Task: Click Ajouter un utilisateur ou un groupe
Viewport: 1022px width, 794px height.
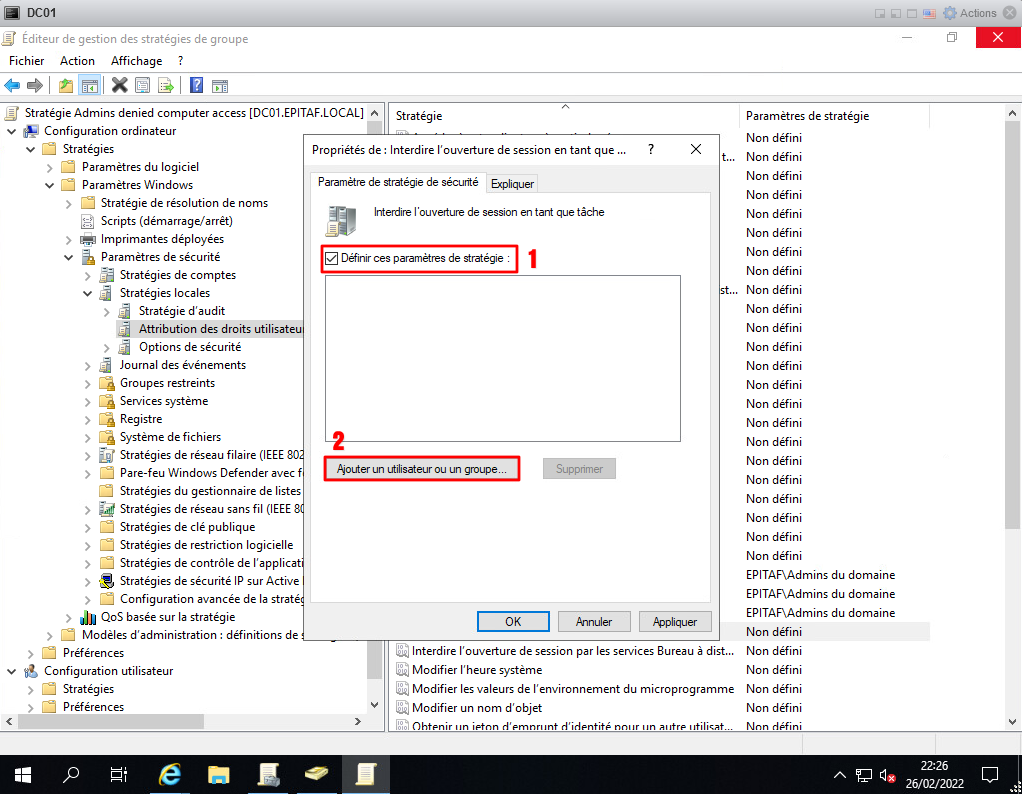Action: (422, 469)
